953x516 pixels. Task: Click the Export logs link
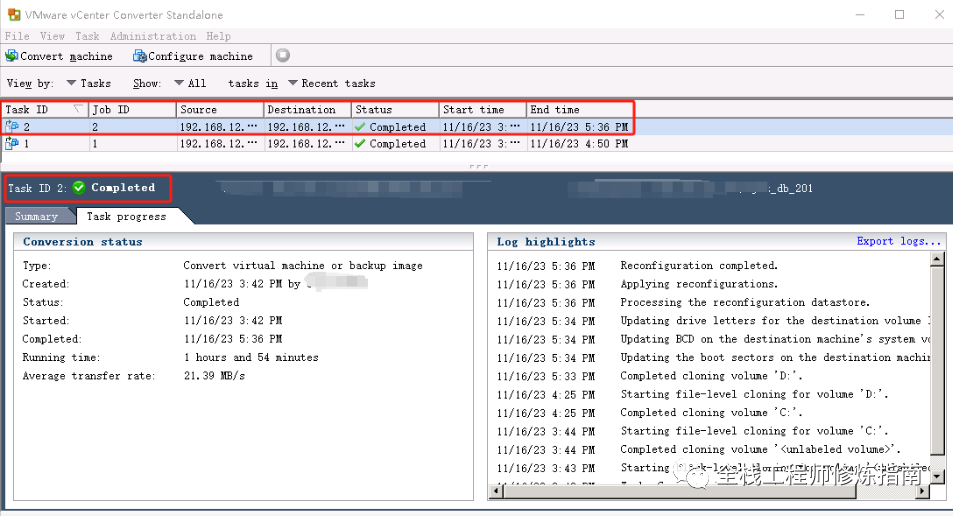pyautogui.click(x=898, y=241)
